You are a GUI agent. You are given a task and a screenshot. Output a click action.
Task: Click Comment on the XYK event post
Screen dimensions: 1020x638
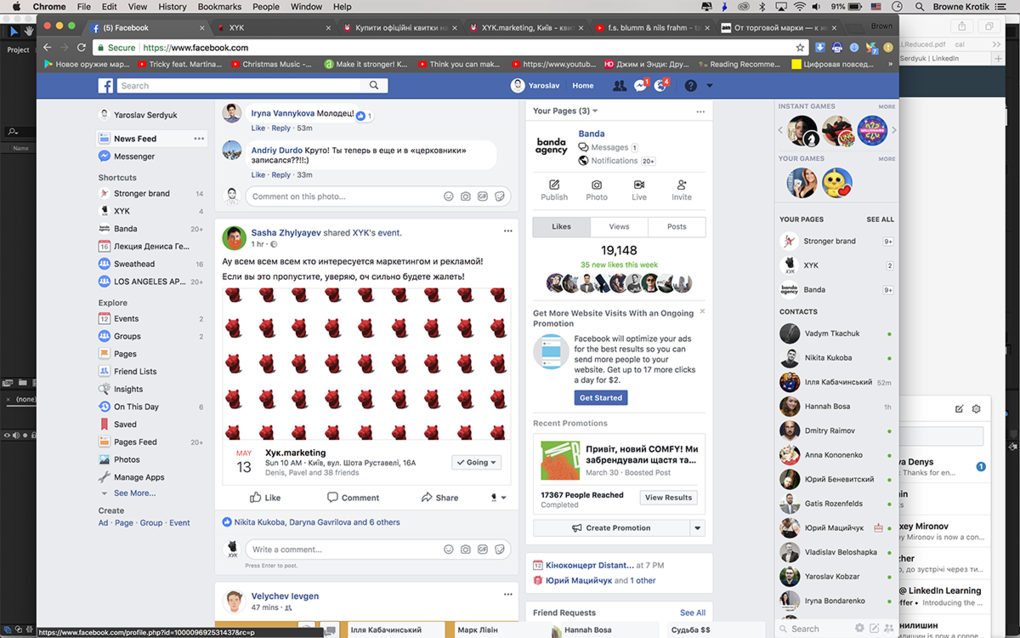(353, 498)
